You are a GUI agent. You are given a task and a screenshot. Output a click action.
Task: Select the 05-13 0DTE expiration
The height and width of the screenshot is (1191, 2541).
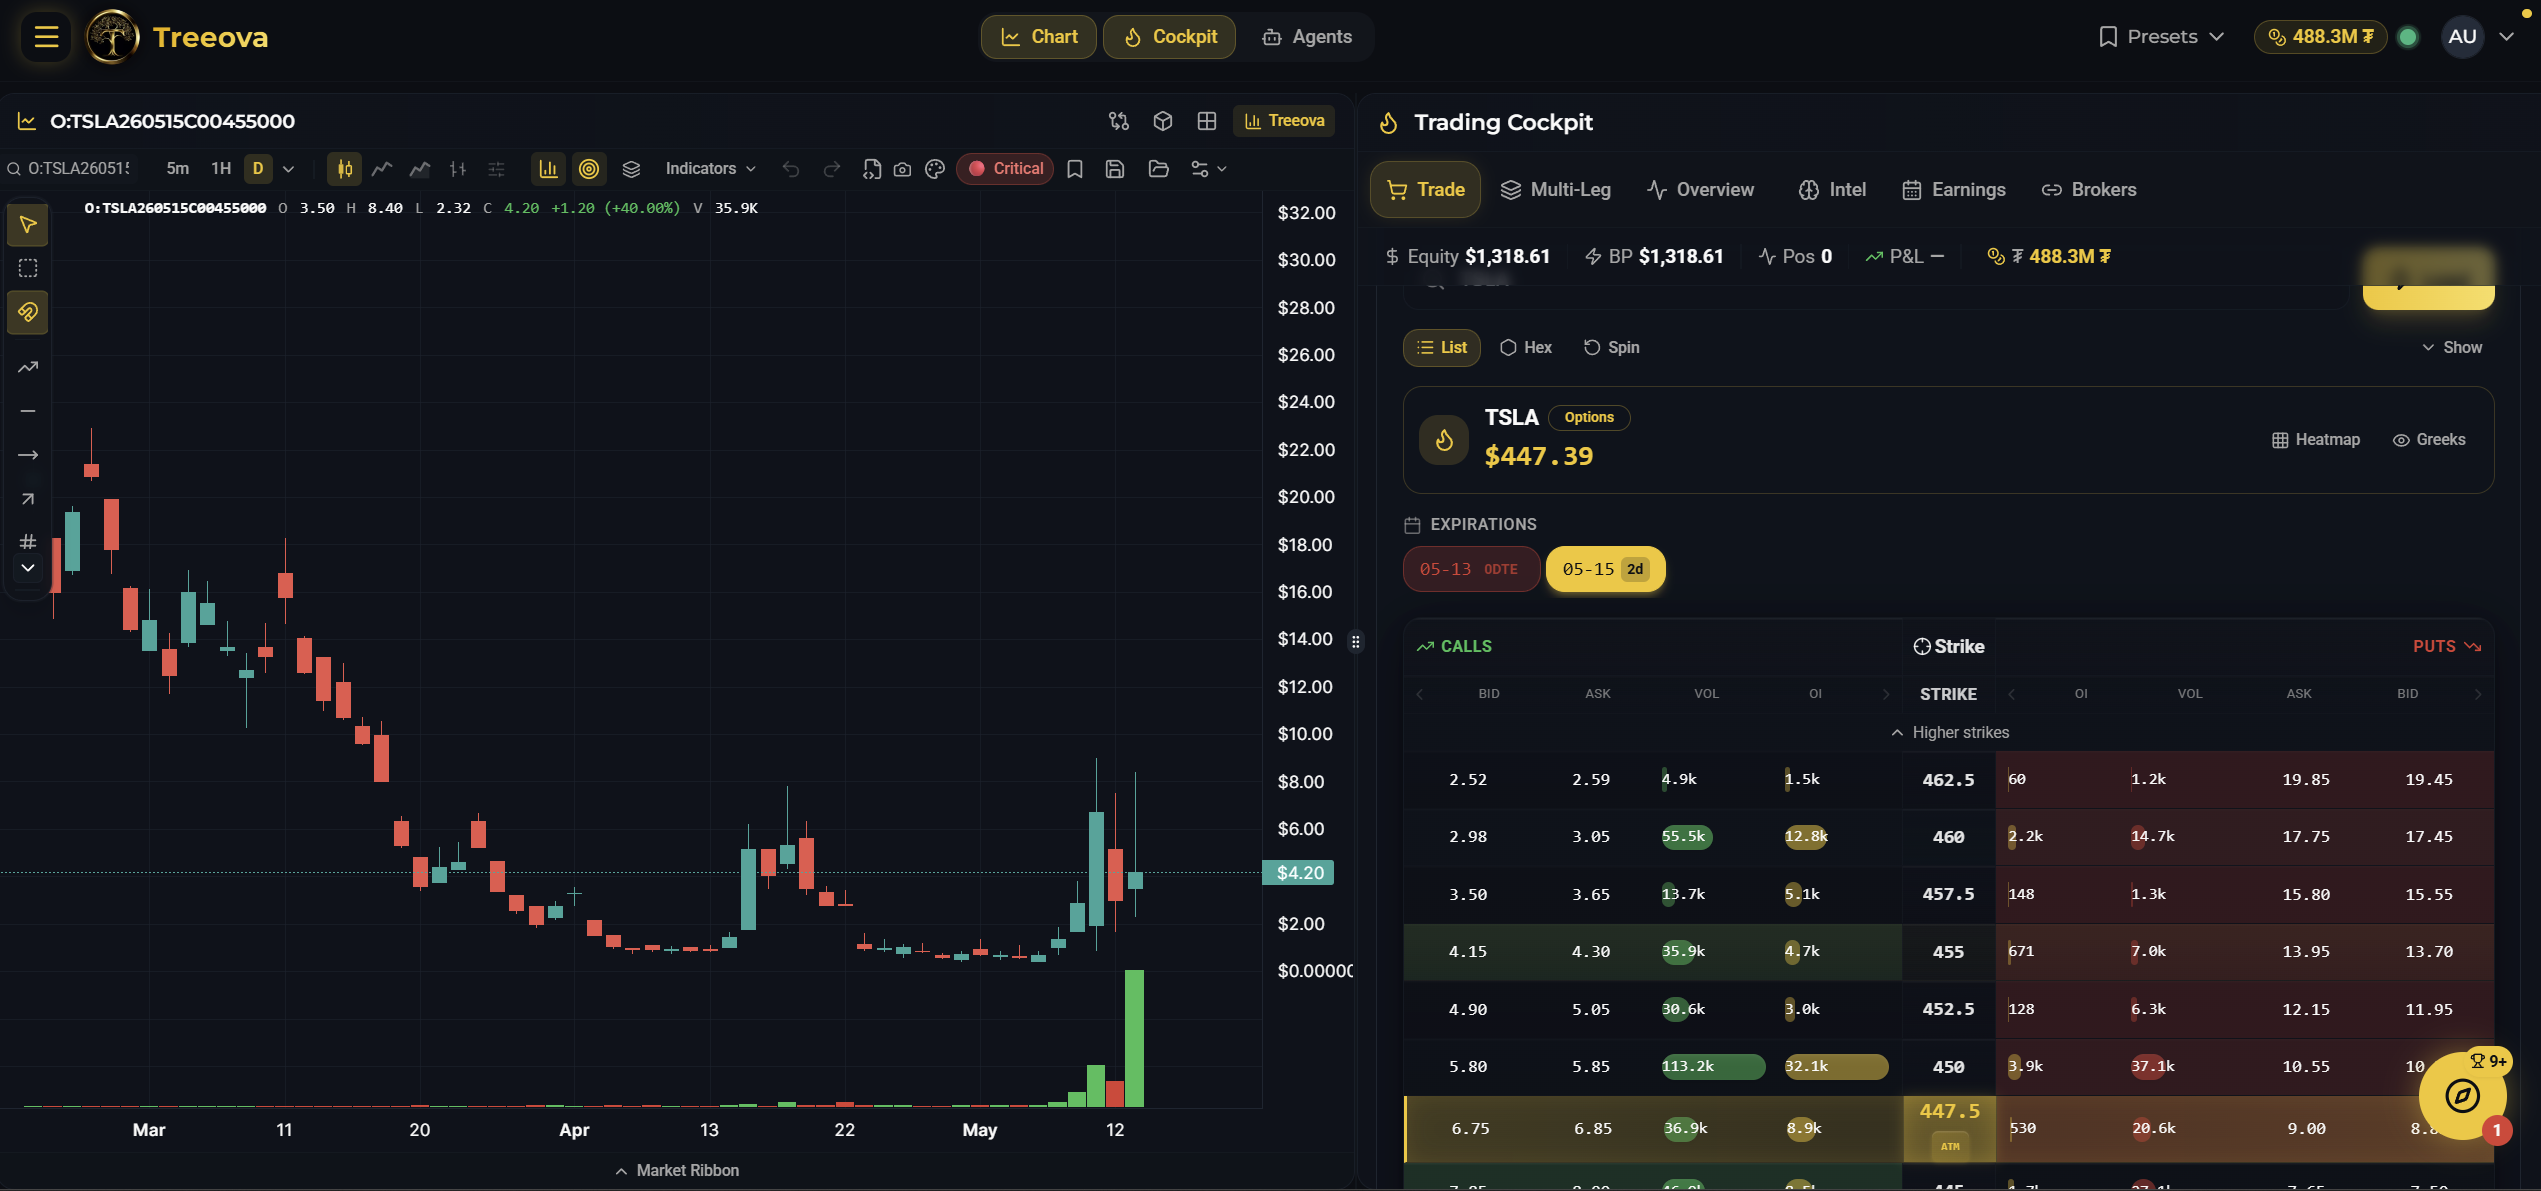[1471, 569]
